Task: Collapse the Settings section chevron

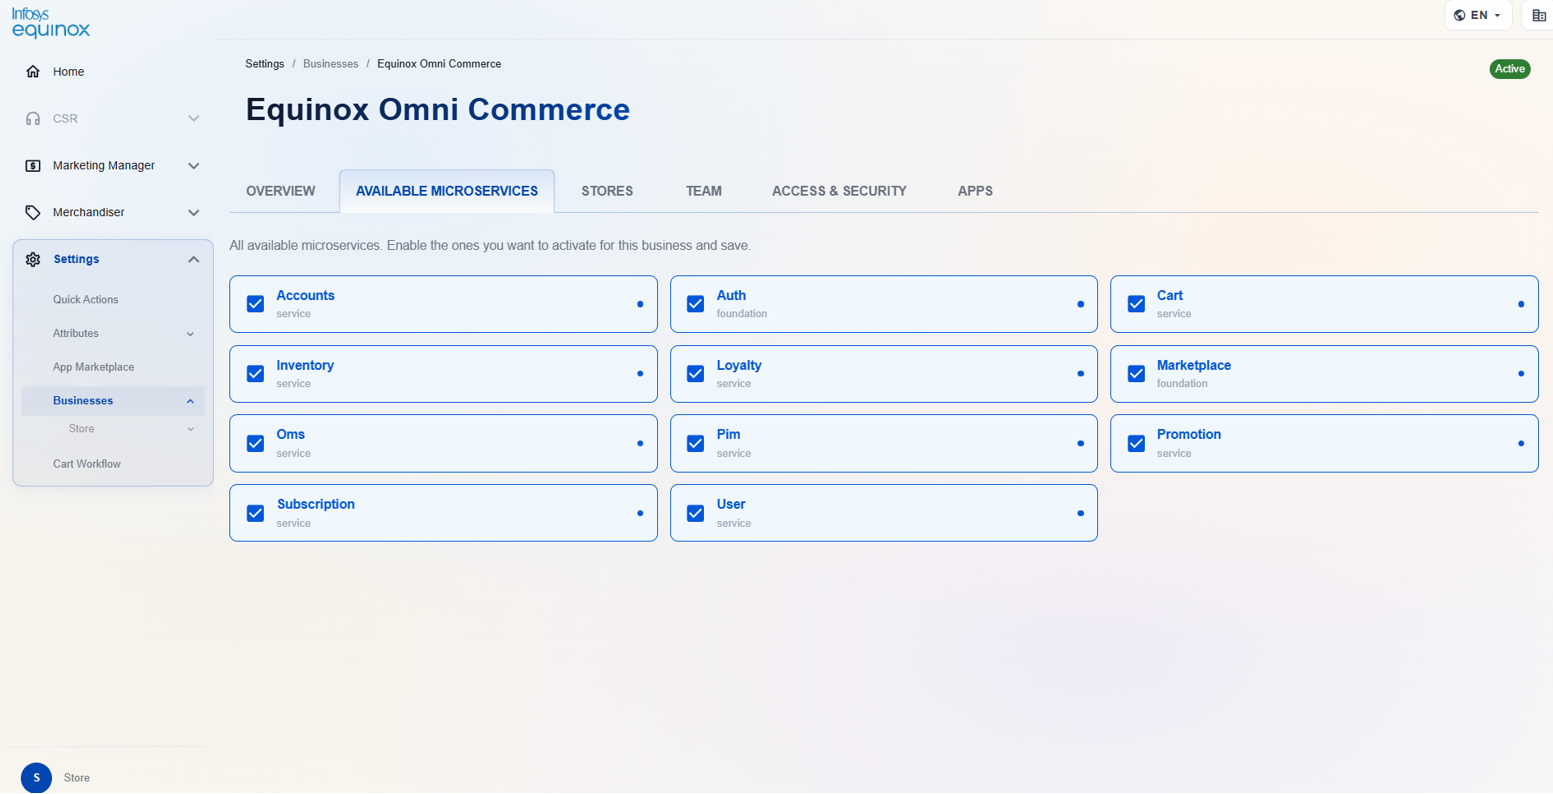Action: click(x=193, y=260)
